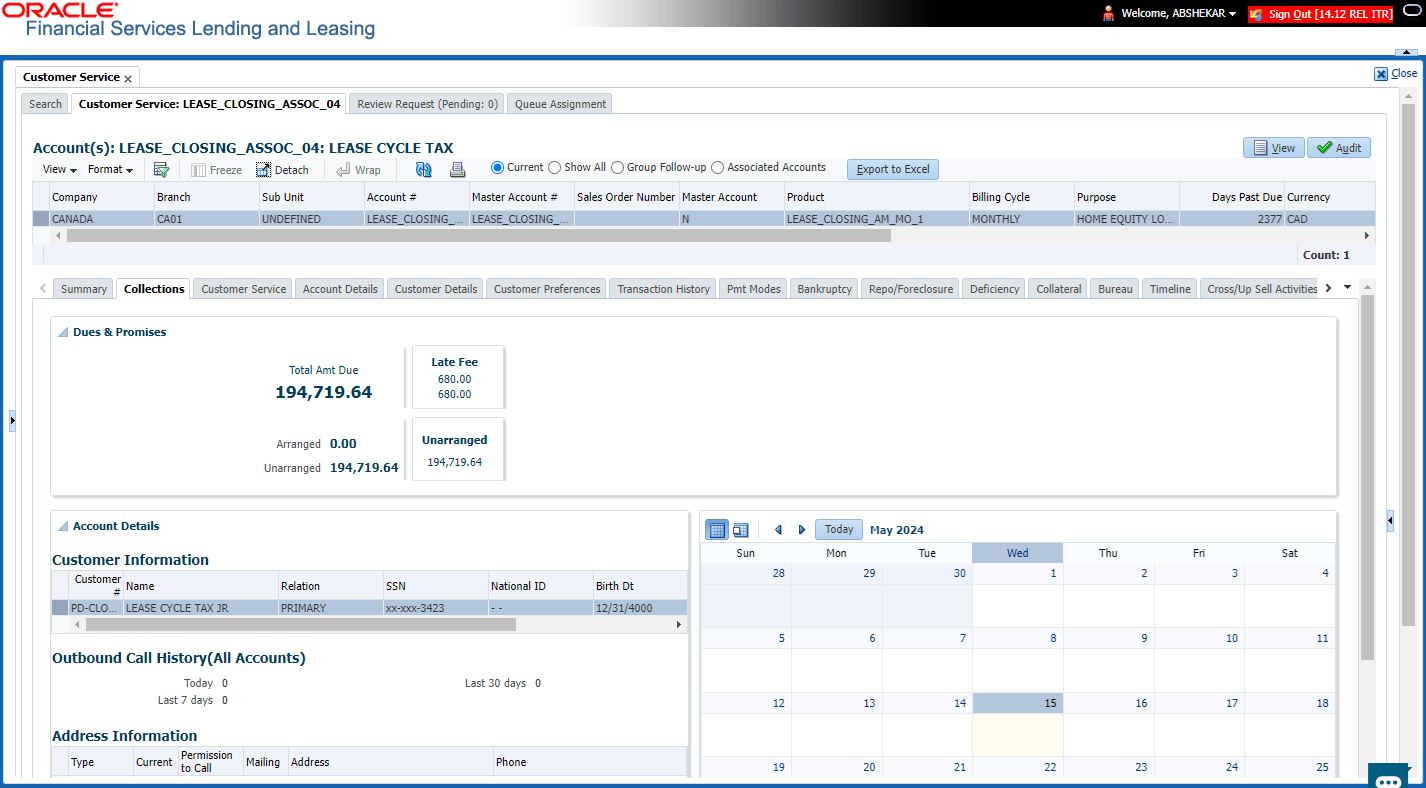Expand the left side panel splitter arrow
1426x788 pixels.
pos(12,420)
